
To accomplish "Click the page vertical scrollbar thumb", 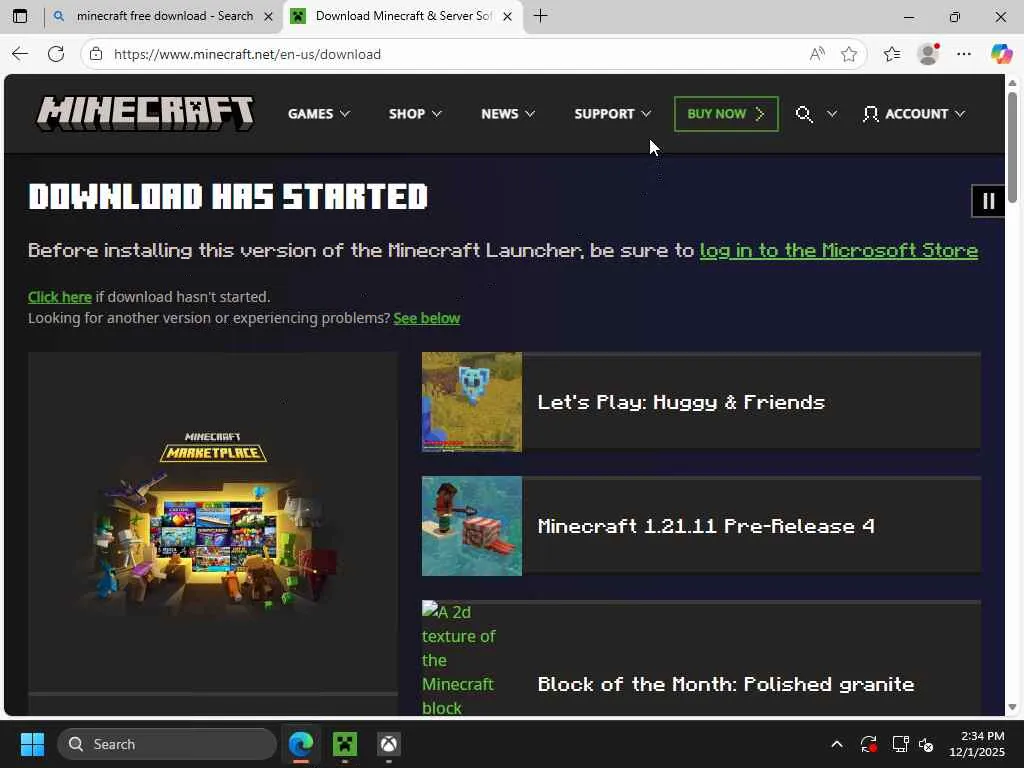I will click(1012, 147).
